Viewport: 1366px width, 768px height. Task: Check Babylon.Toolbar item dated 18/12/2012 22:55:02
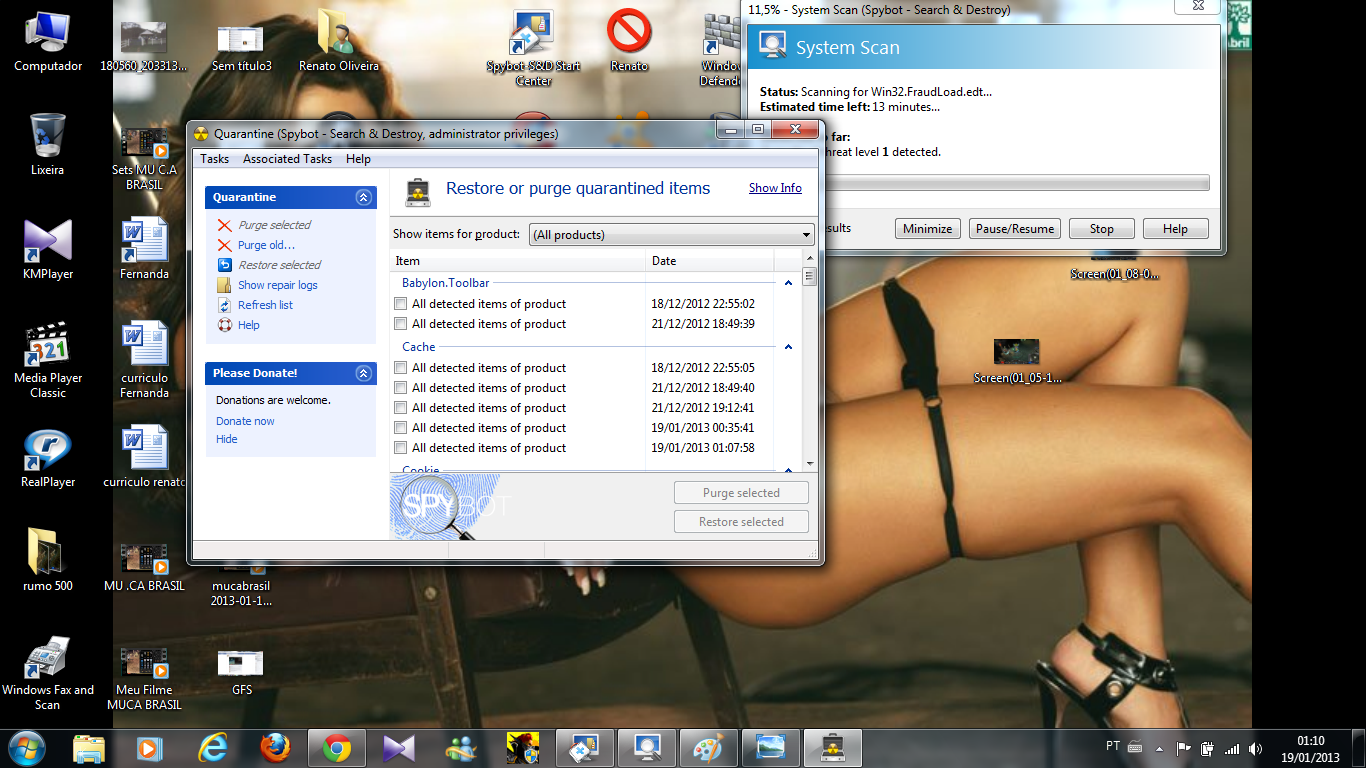click(401, 304)
